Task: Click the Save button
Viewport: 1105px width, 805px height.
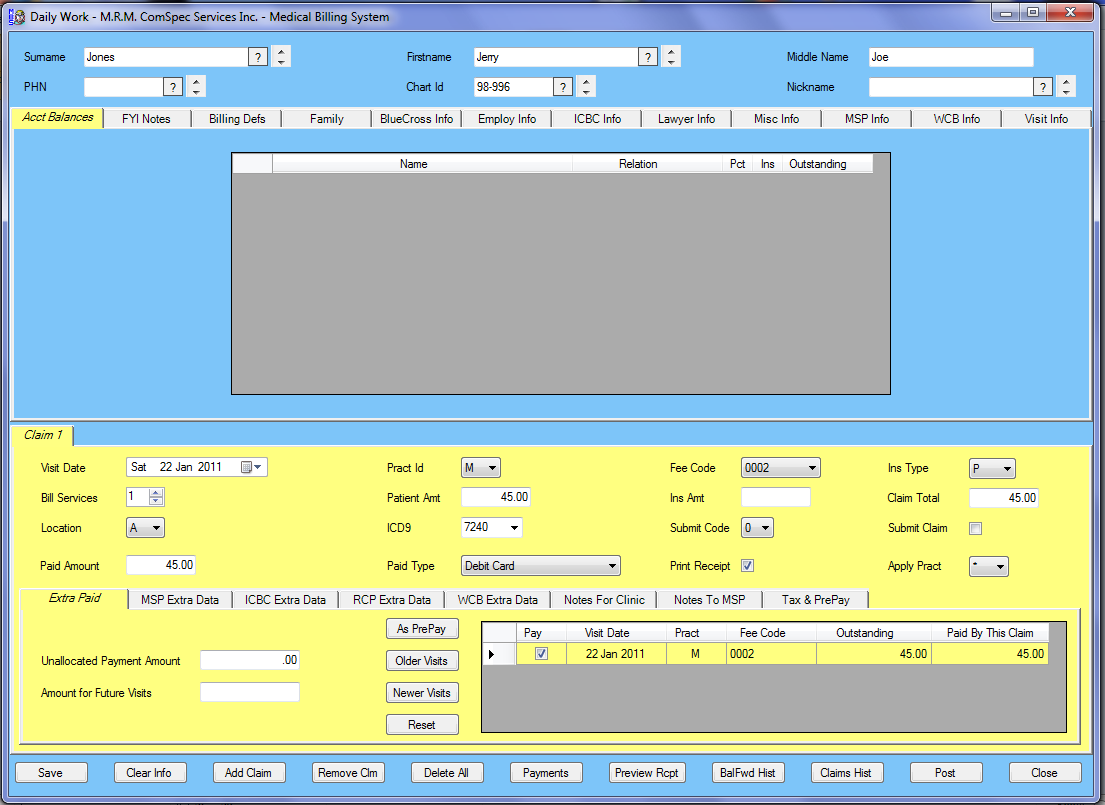Action: tap(50, 773)
